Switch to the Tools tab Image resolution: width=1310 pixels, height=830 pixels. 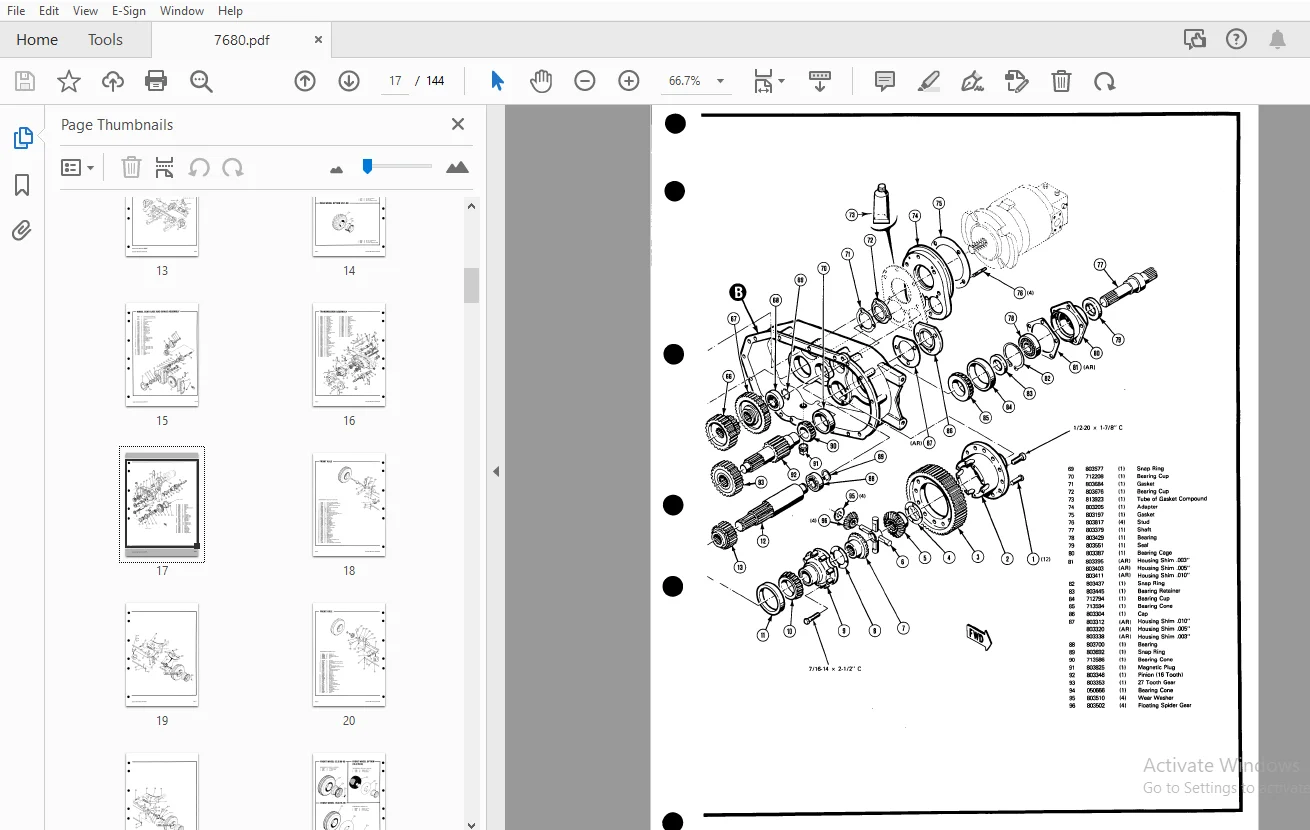(105, 40)
